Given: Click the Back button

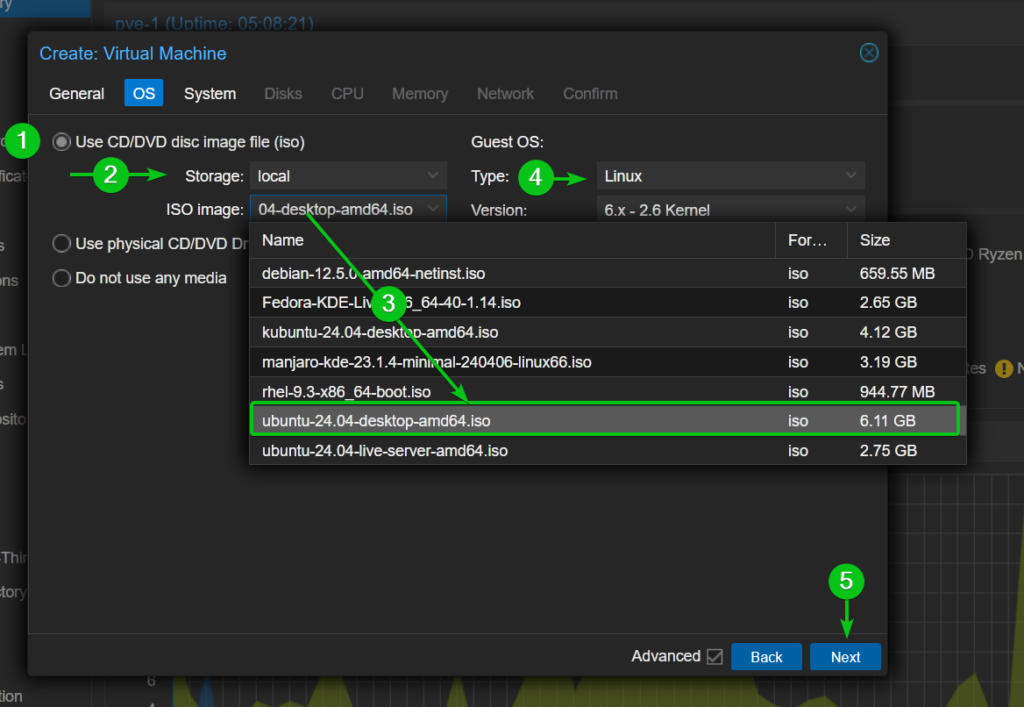Looking at the screenshot, I should [x=766, y=657].
